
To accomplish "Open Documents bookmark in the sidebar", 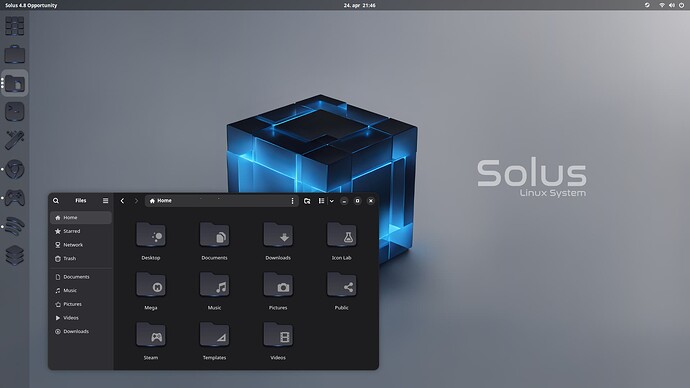I will [81, 277].
